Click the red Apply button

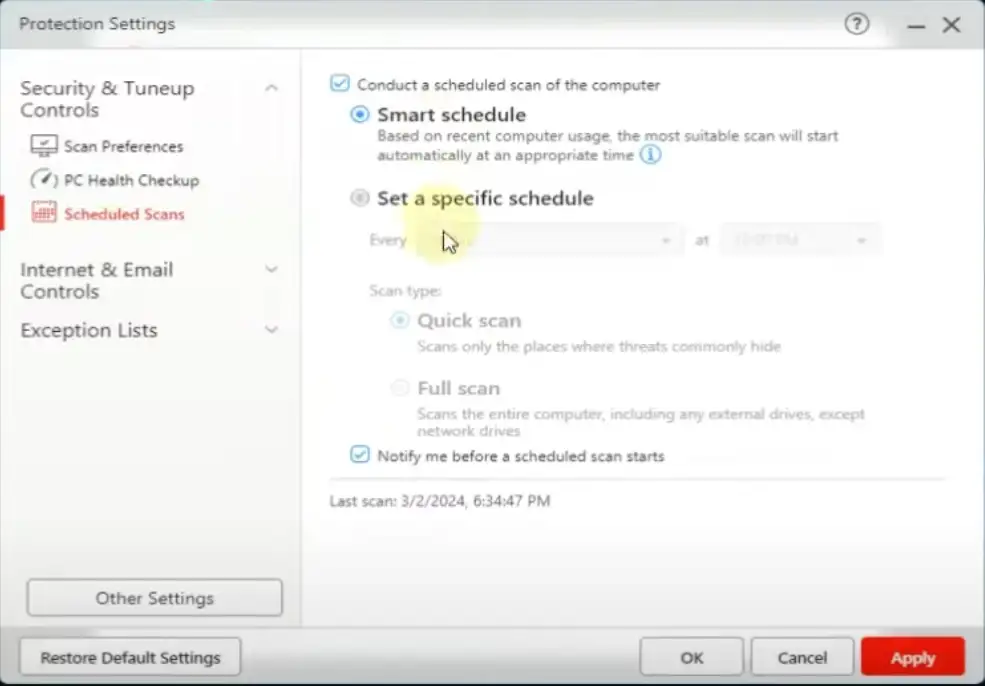(x=913, y=657)
